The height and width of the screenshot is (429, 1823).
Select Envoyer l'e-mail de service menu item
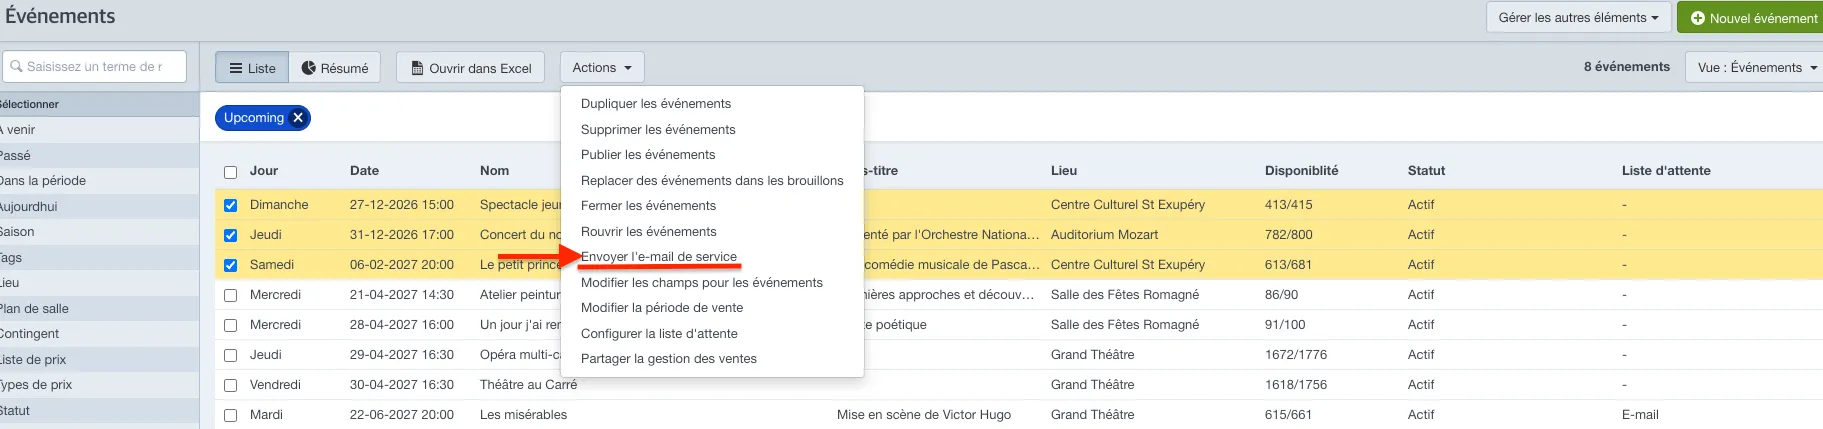click(659, 257)
